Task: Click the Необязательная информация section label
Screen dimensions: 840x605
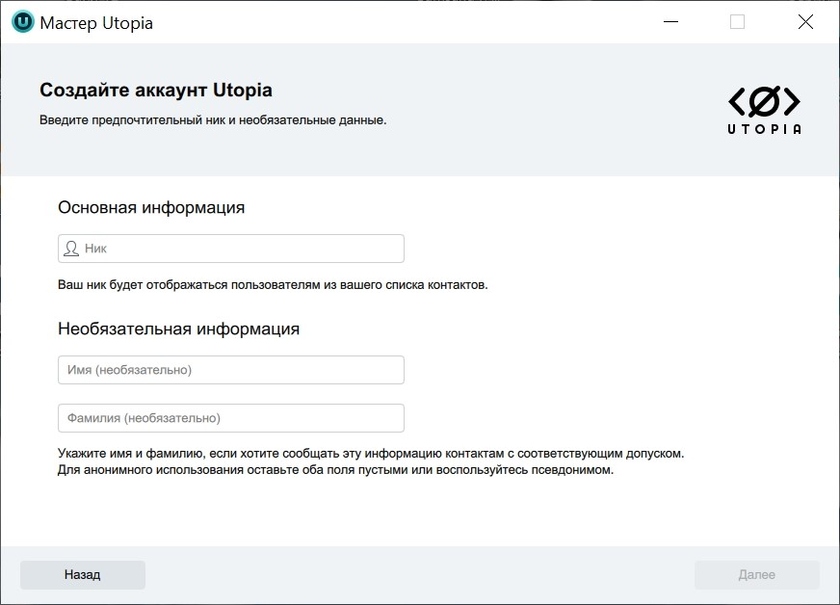Action: (x=178, y=328)
